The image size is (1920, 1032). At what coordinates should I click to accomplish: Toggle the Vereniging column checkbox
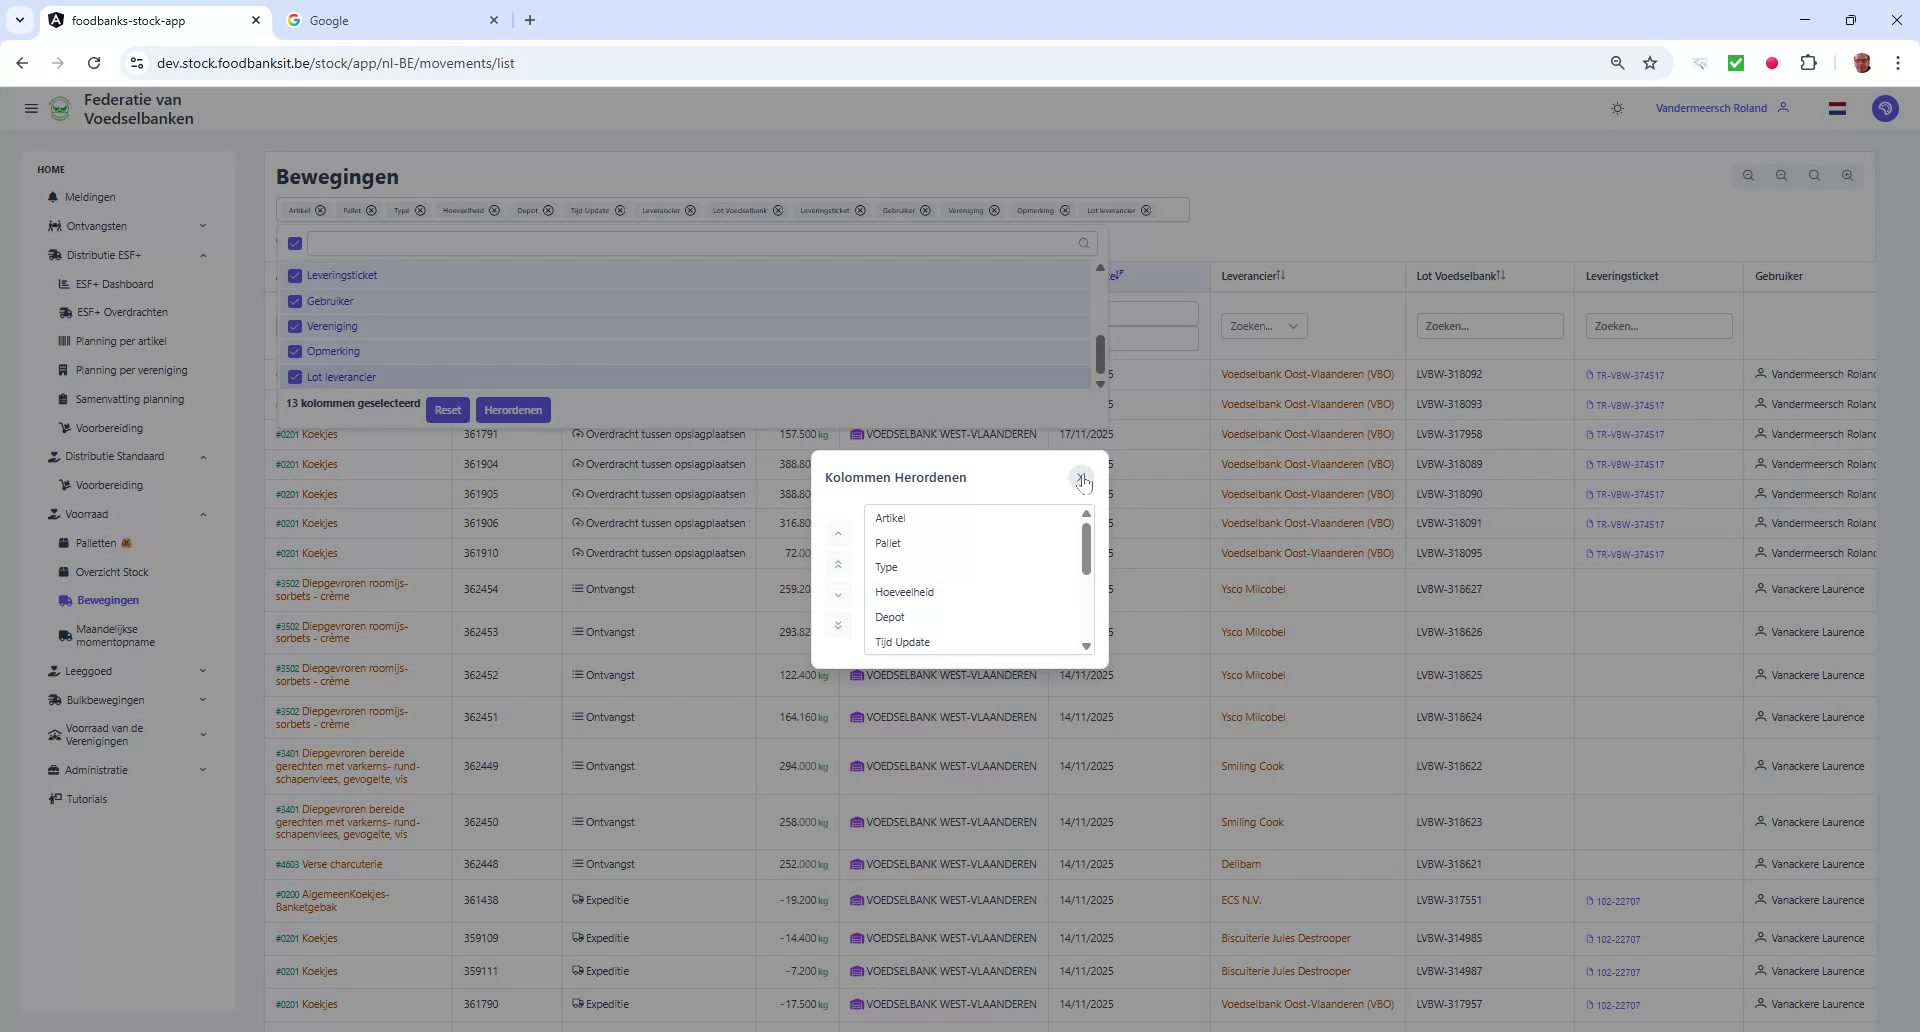coord(294,326)
